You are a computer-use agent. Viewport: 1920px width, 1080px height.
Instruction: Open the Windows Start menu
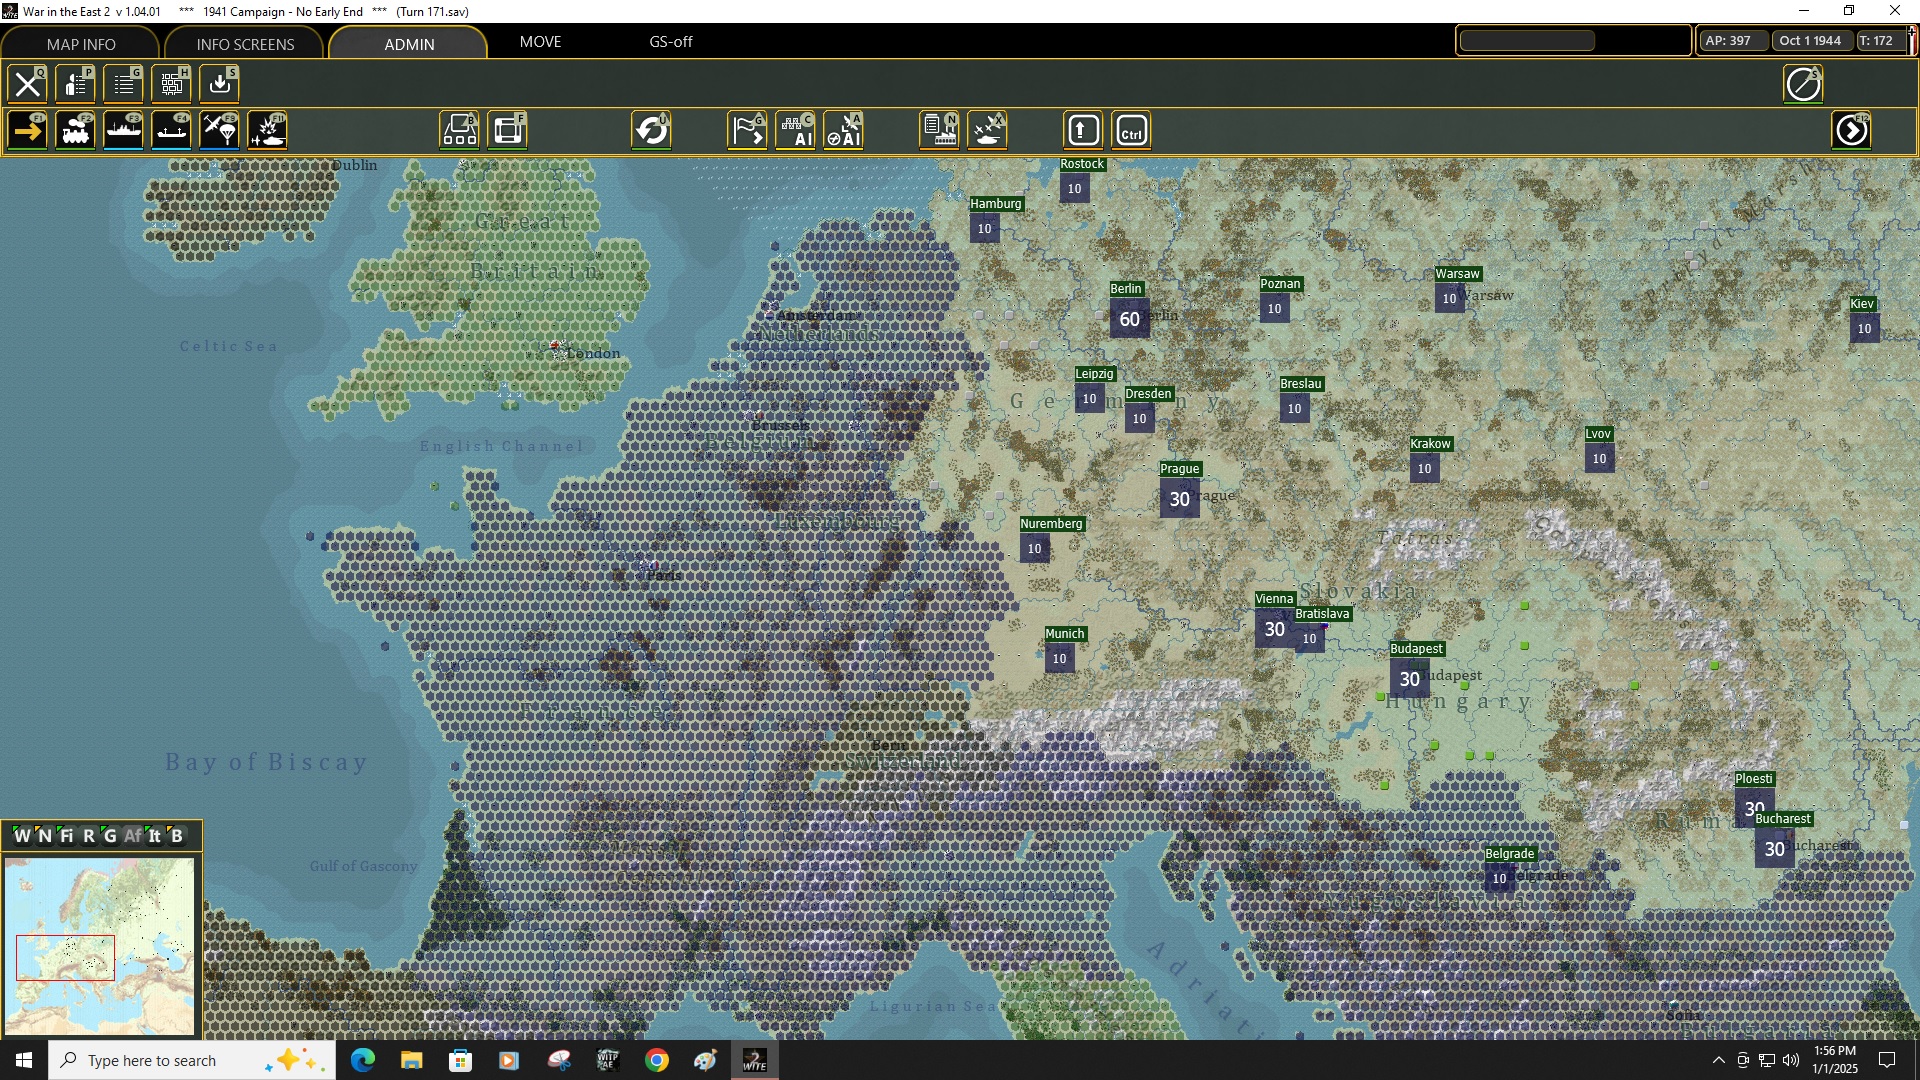pyautogui.click(x=24, y=1060)
